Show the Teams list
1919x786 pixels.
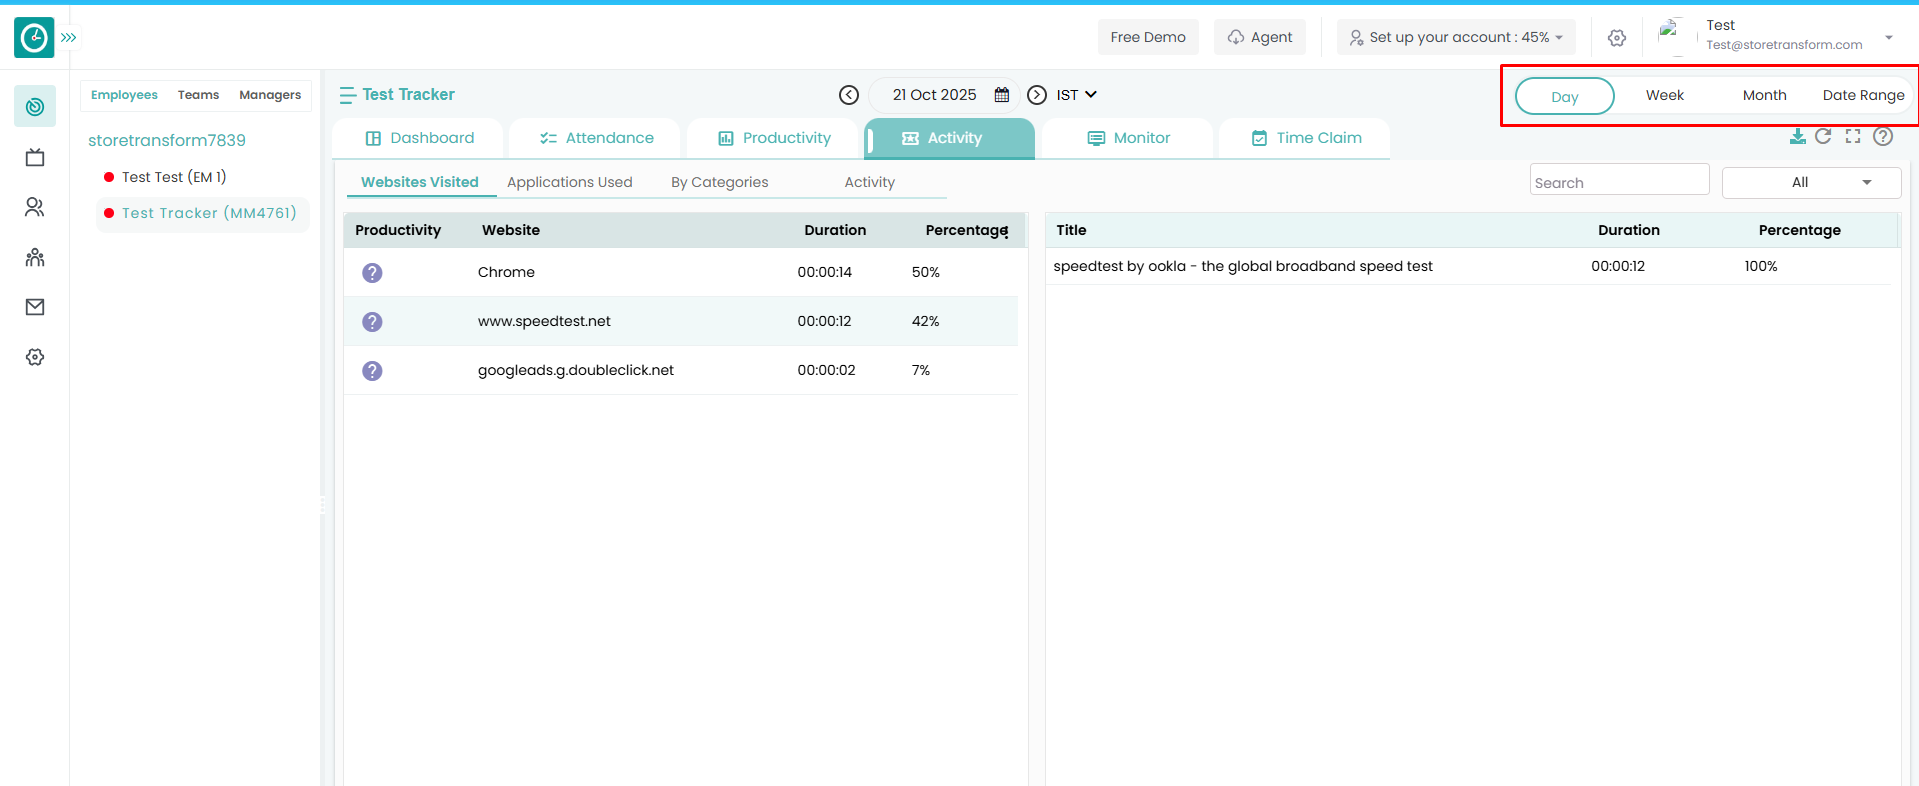(x=198, y=95)
